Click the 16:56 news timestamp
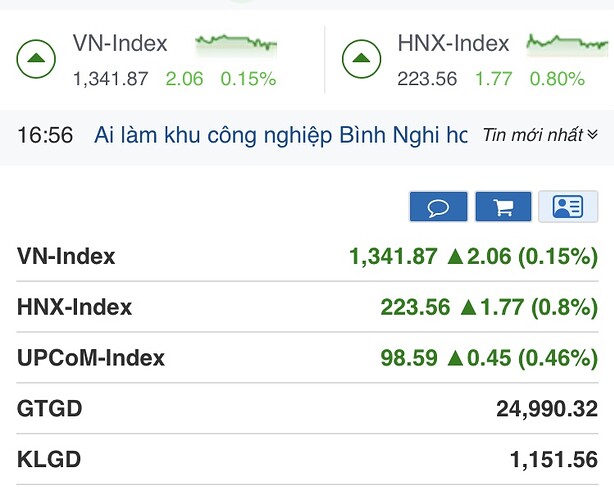The height and width of the screenshot is (500, 614). tap(46, 135)
